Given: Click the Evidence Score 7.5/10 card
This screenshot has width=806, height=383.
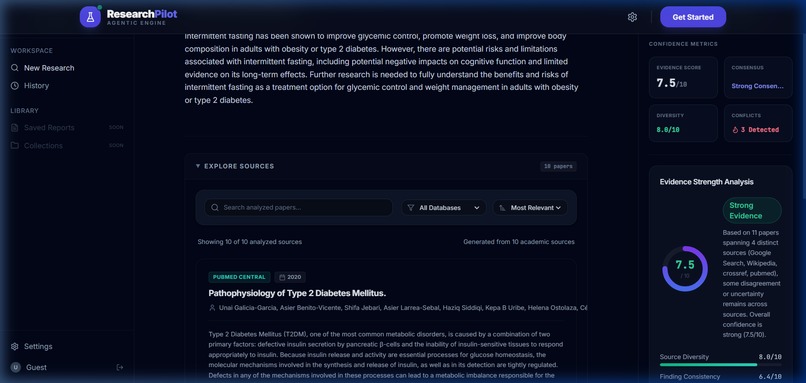Looking at the screenshot, I should coord(683,77).
